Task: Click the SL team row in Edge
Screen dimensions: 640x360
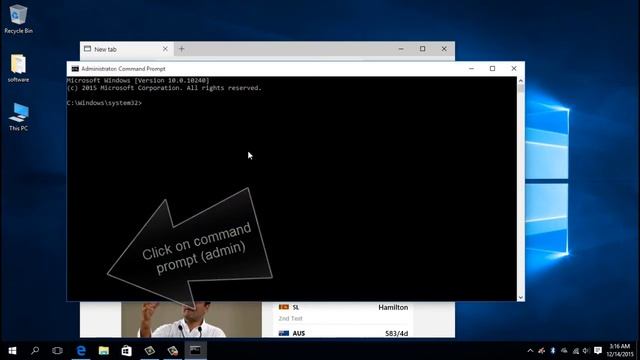Action: (x=343, y=307)
